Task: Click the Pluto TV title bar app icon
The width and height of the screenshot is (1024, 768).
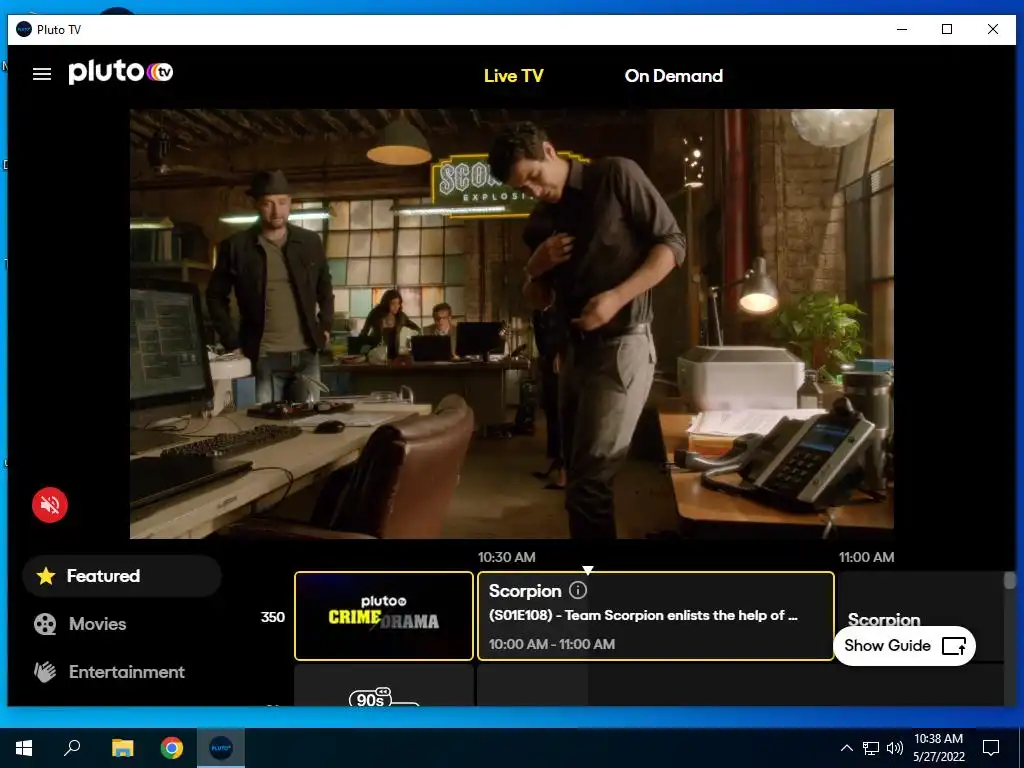Action: [24, 29]
